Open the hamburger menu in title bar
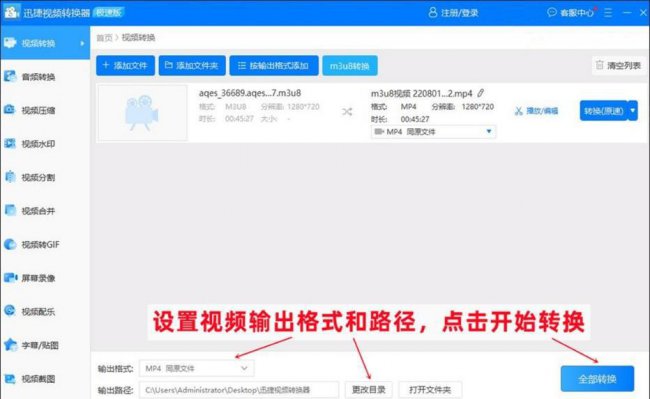The width and height of the screenshot is (650, 399). [608, 13]
